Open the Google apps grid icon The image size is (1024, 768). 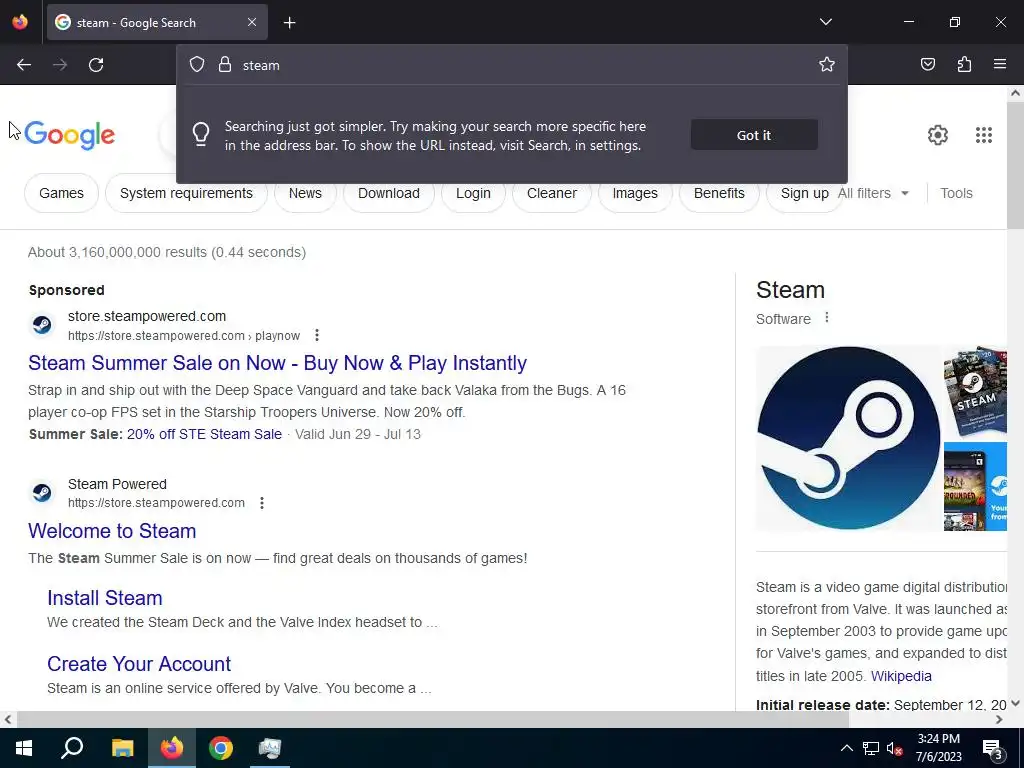point(984,135)
